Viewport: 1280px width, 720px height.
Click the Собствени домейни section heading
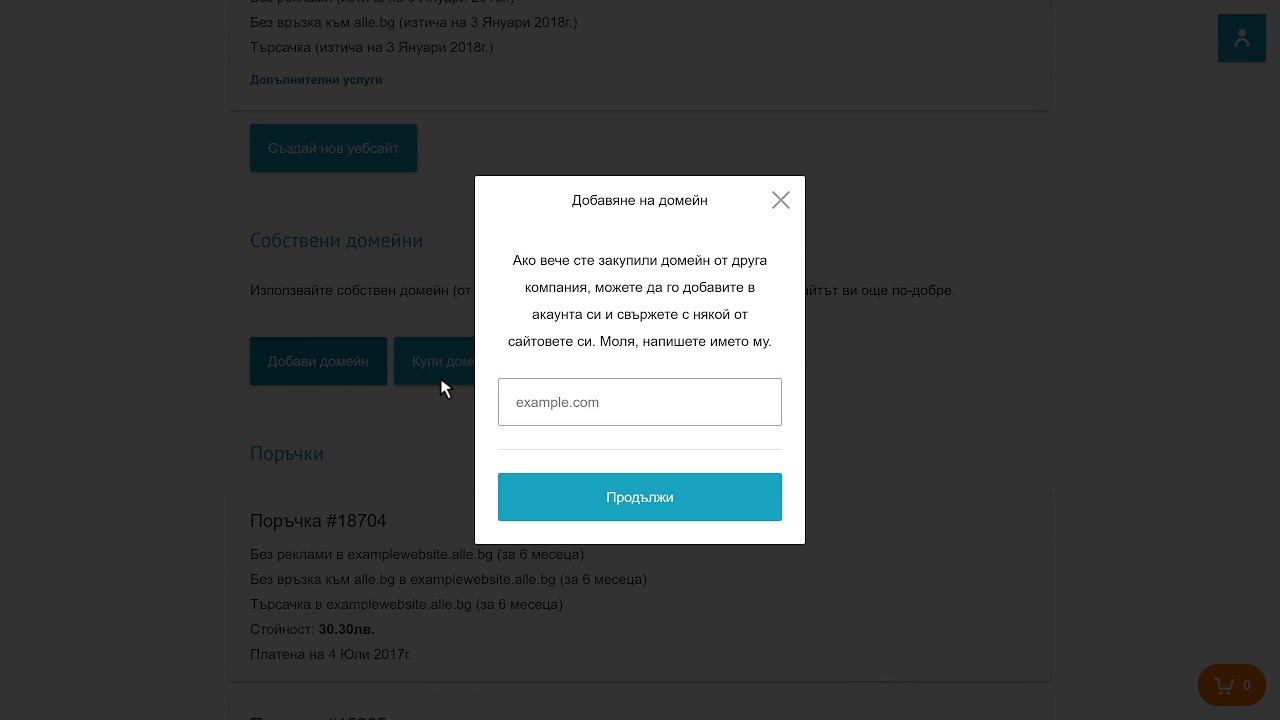click(336, 240)
